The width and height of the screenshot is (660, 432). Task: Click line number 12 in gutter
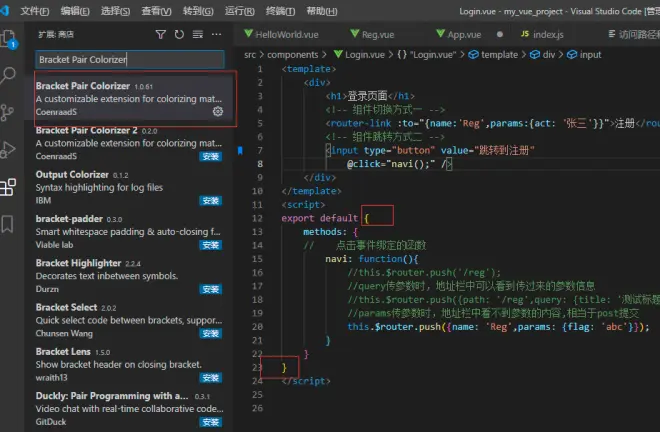(x=257, y=218)
